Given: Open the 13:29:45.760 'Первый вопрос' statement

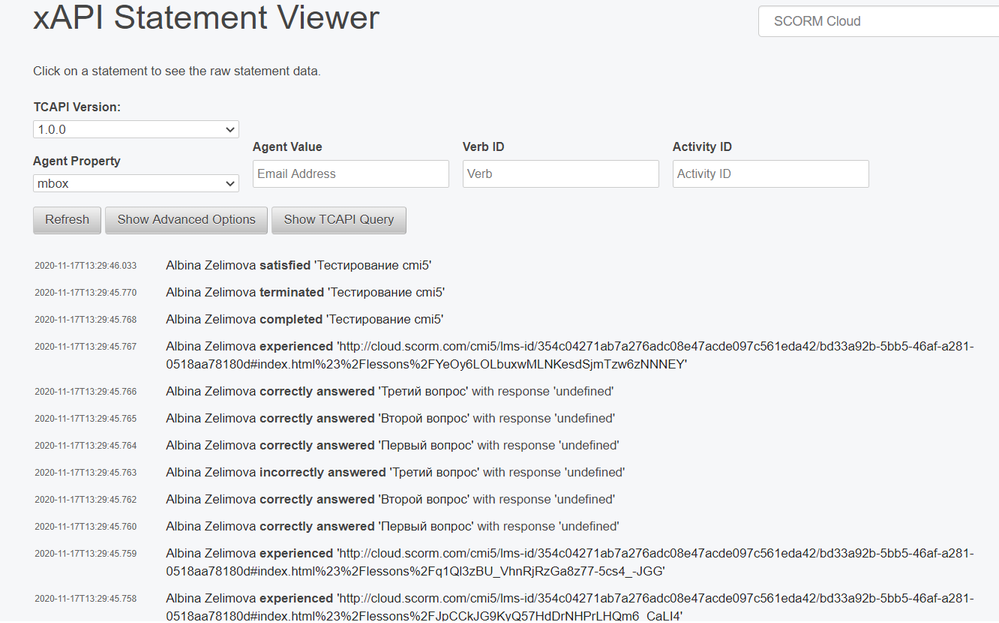Looking at the screenshot, I should (x=392, y=527).
